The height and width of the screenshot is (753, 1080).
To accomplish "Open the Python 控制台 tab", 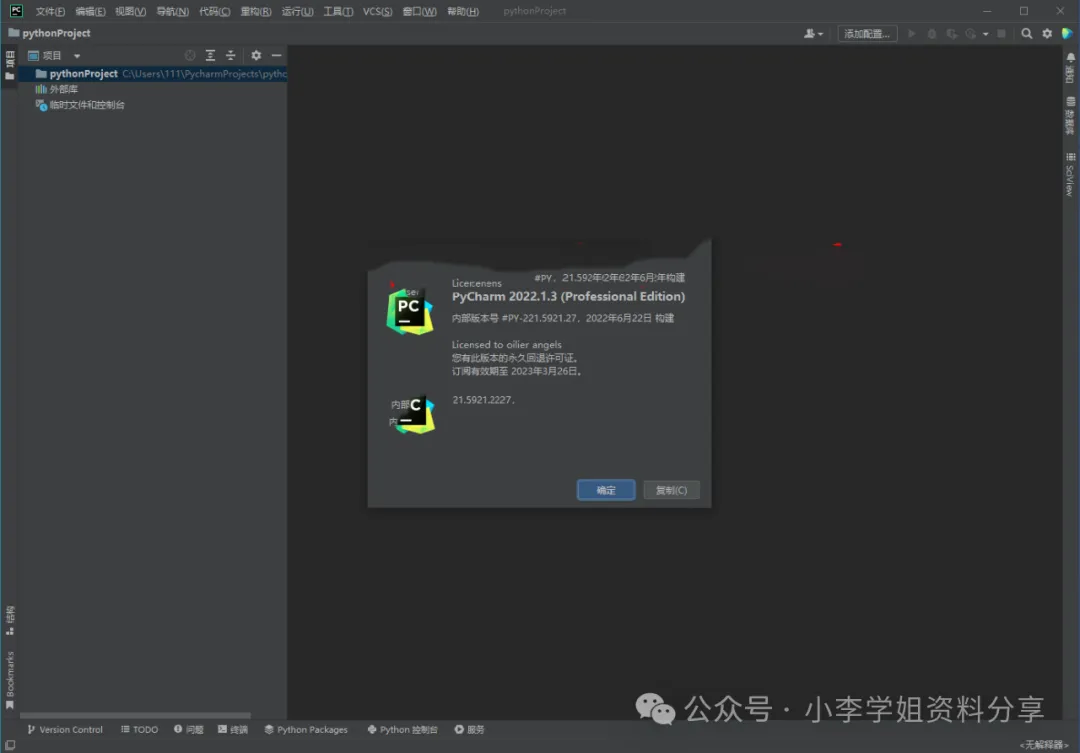I will (x=402, y=730).
